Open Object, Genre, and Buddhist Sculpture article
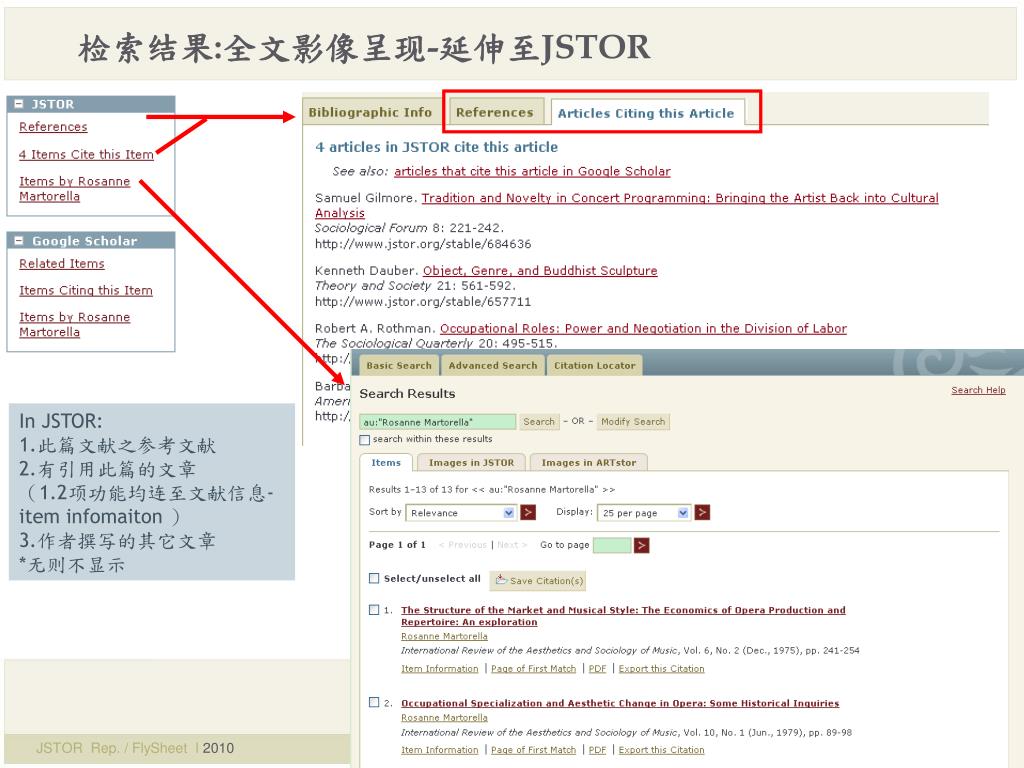This screenshot has height=768, width=1024. coord(540,270)
